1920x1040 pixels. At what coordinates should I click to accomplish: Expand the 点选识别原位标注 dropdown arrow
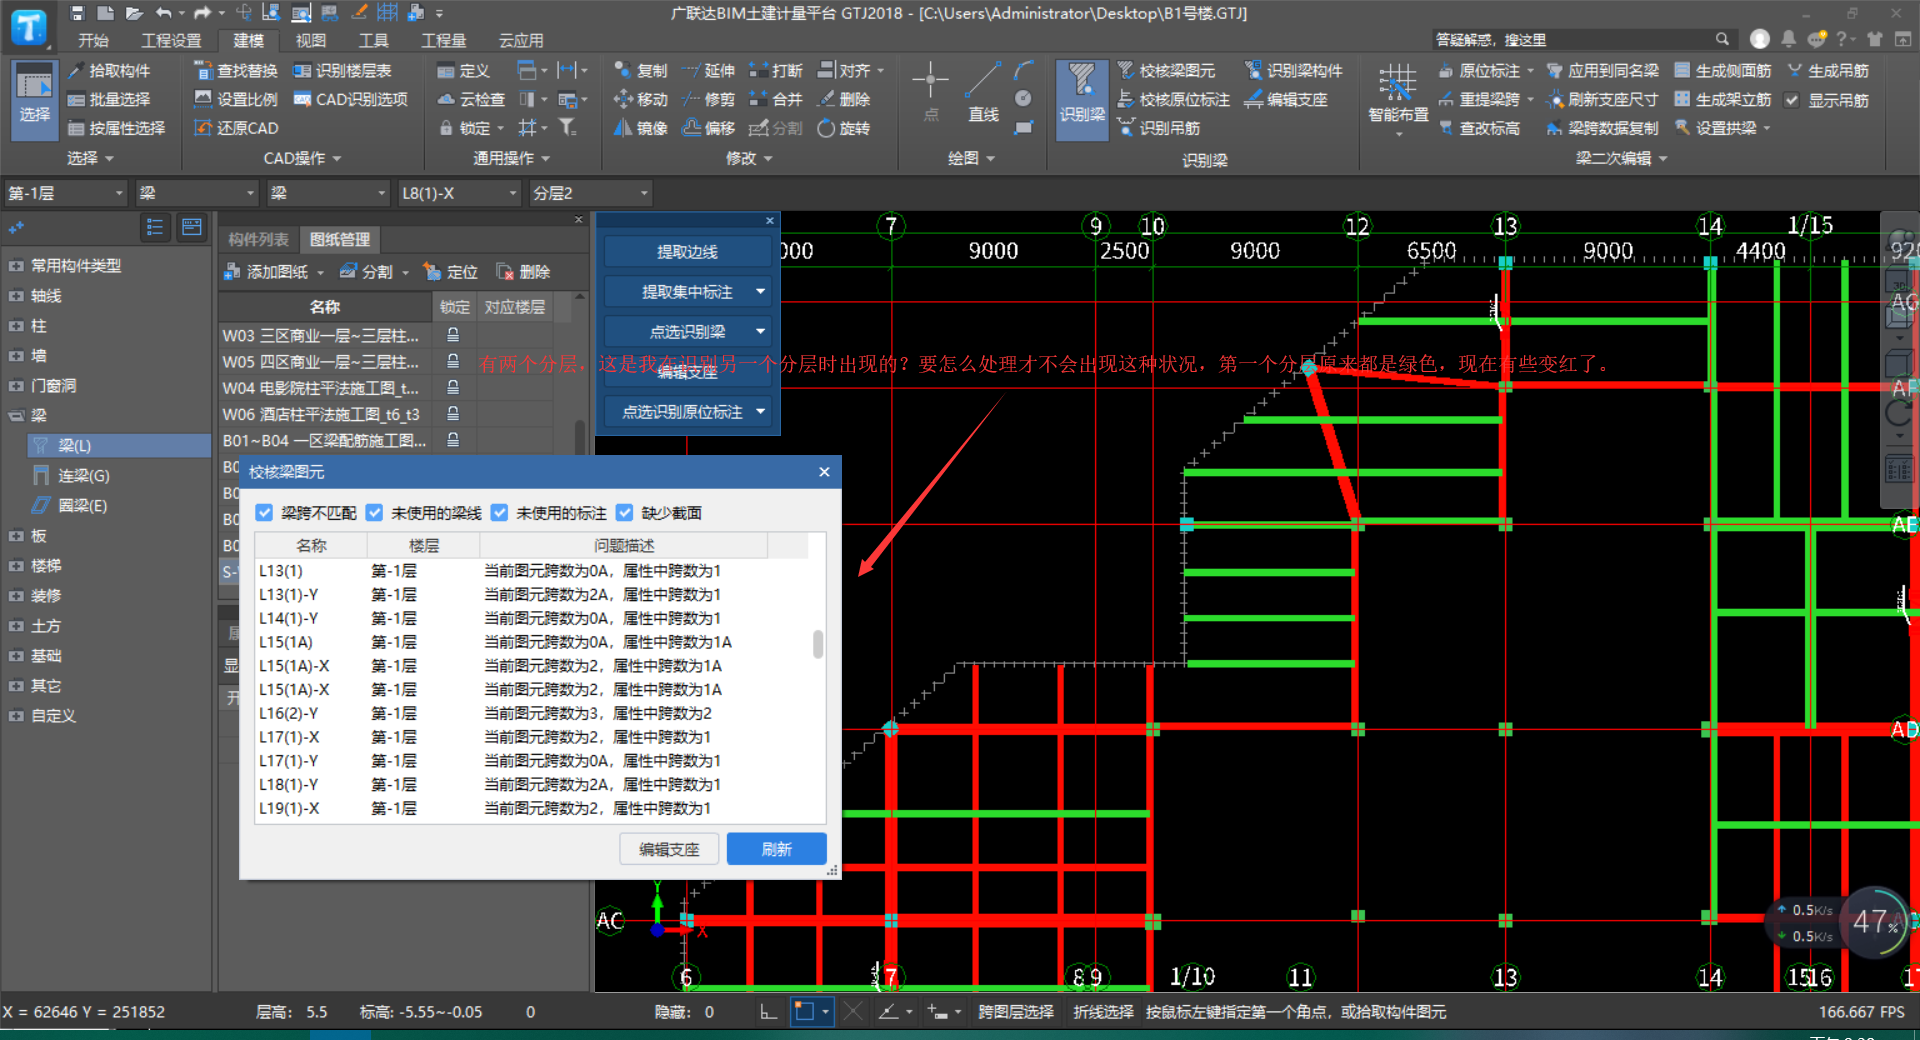point(761,412)
